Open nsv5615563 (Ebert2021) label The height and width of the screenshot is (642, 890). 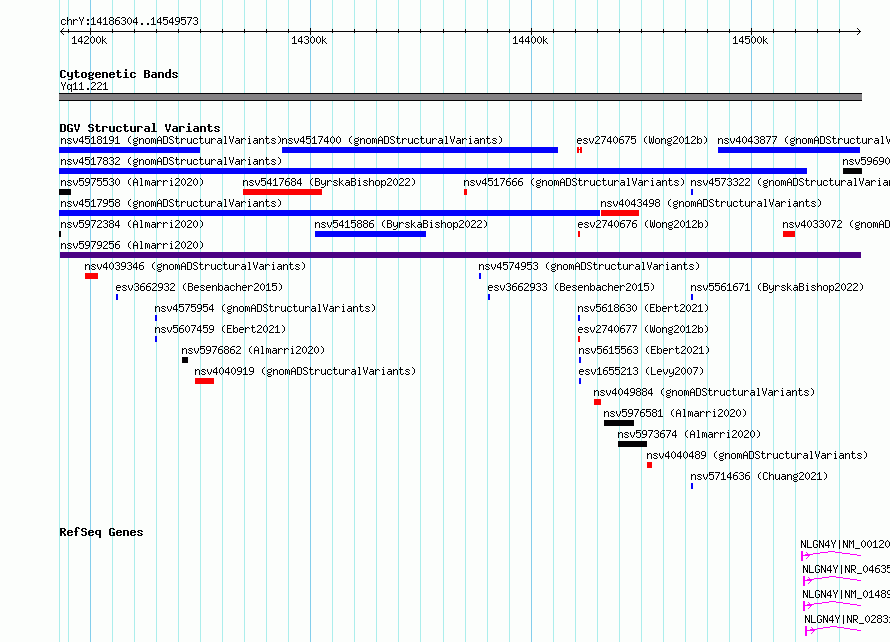644,350
